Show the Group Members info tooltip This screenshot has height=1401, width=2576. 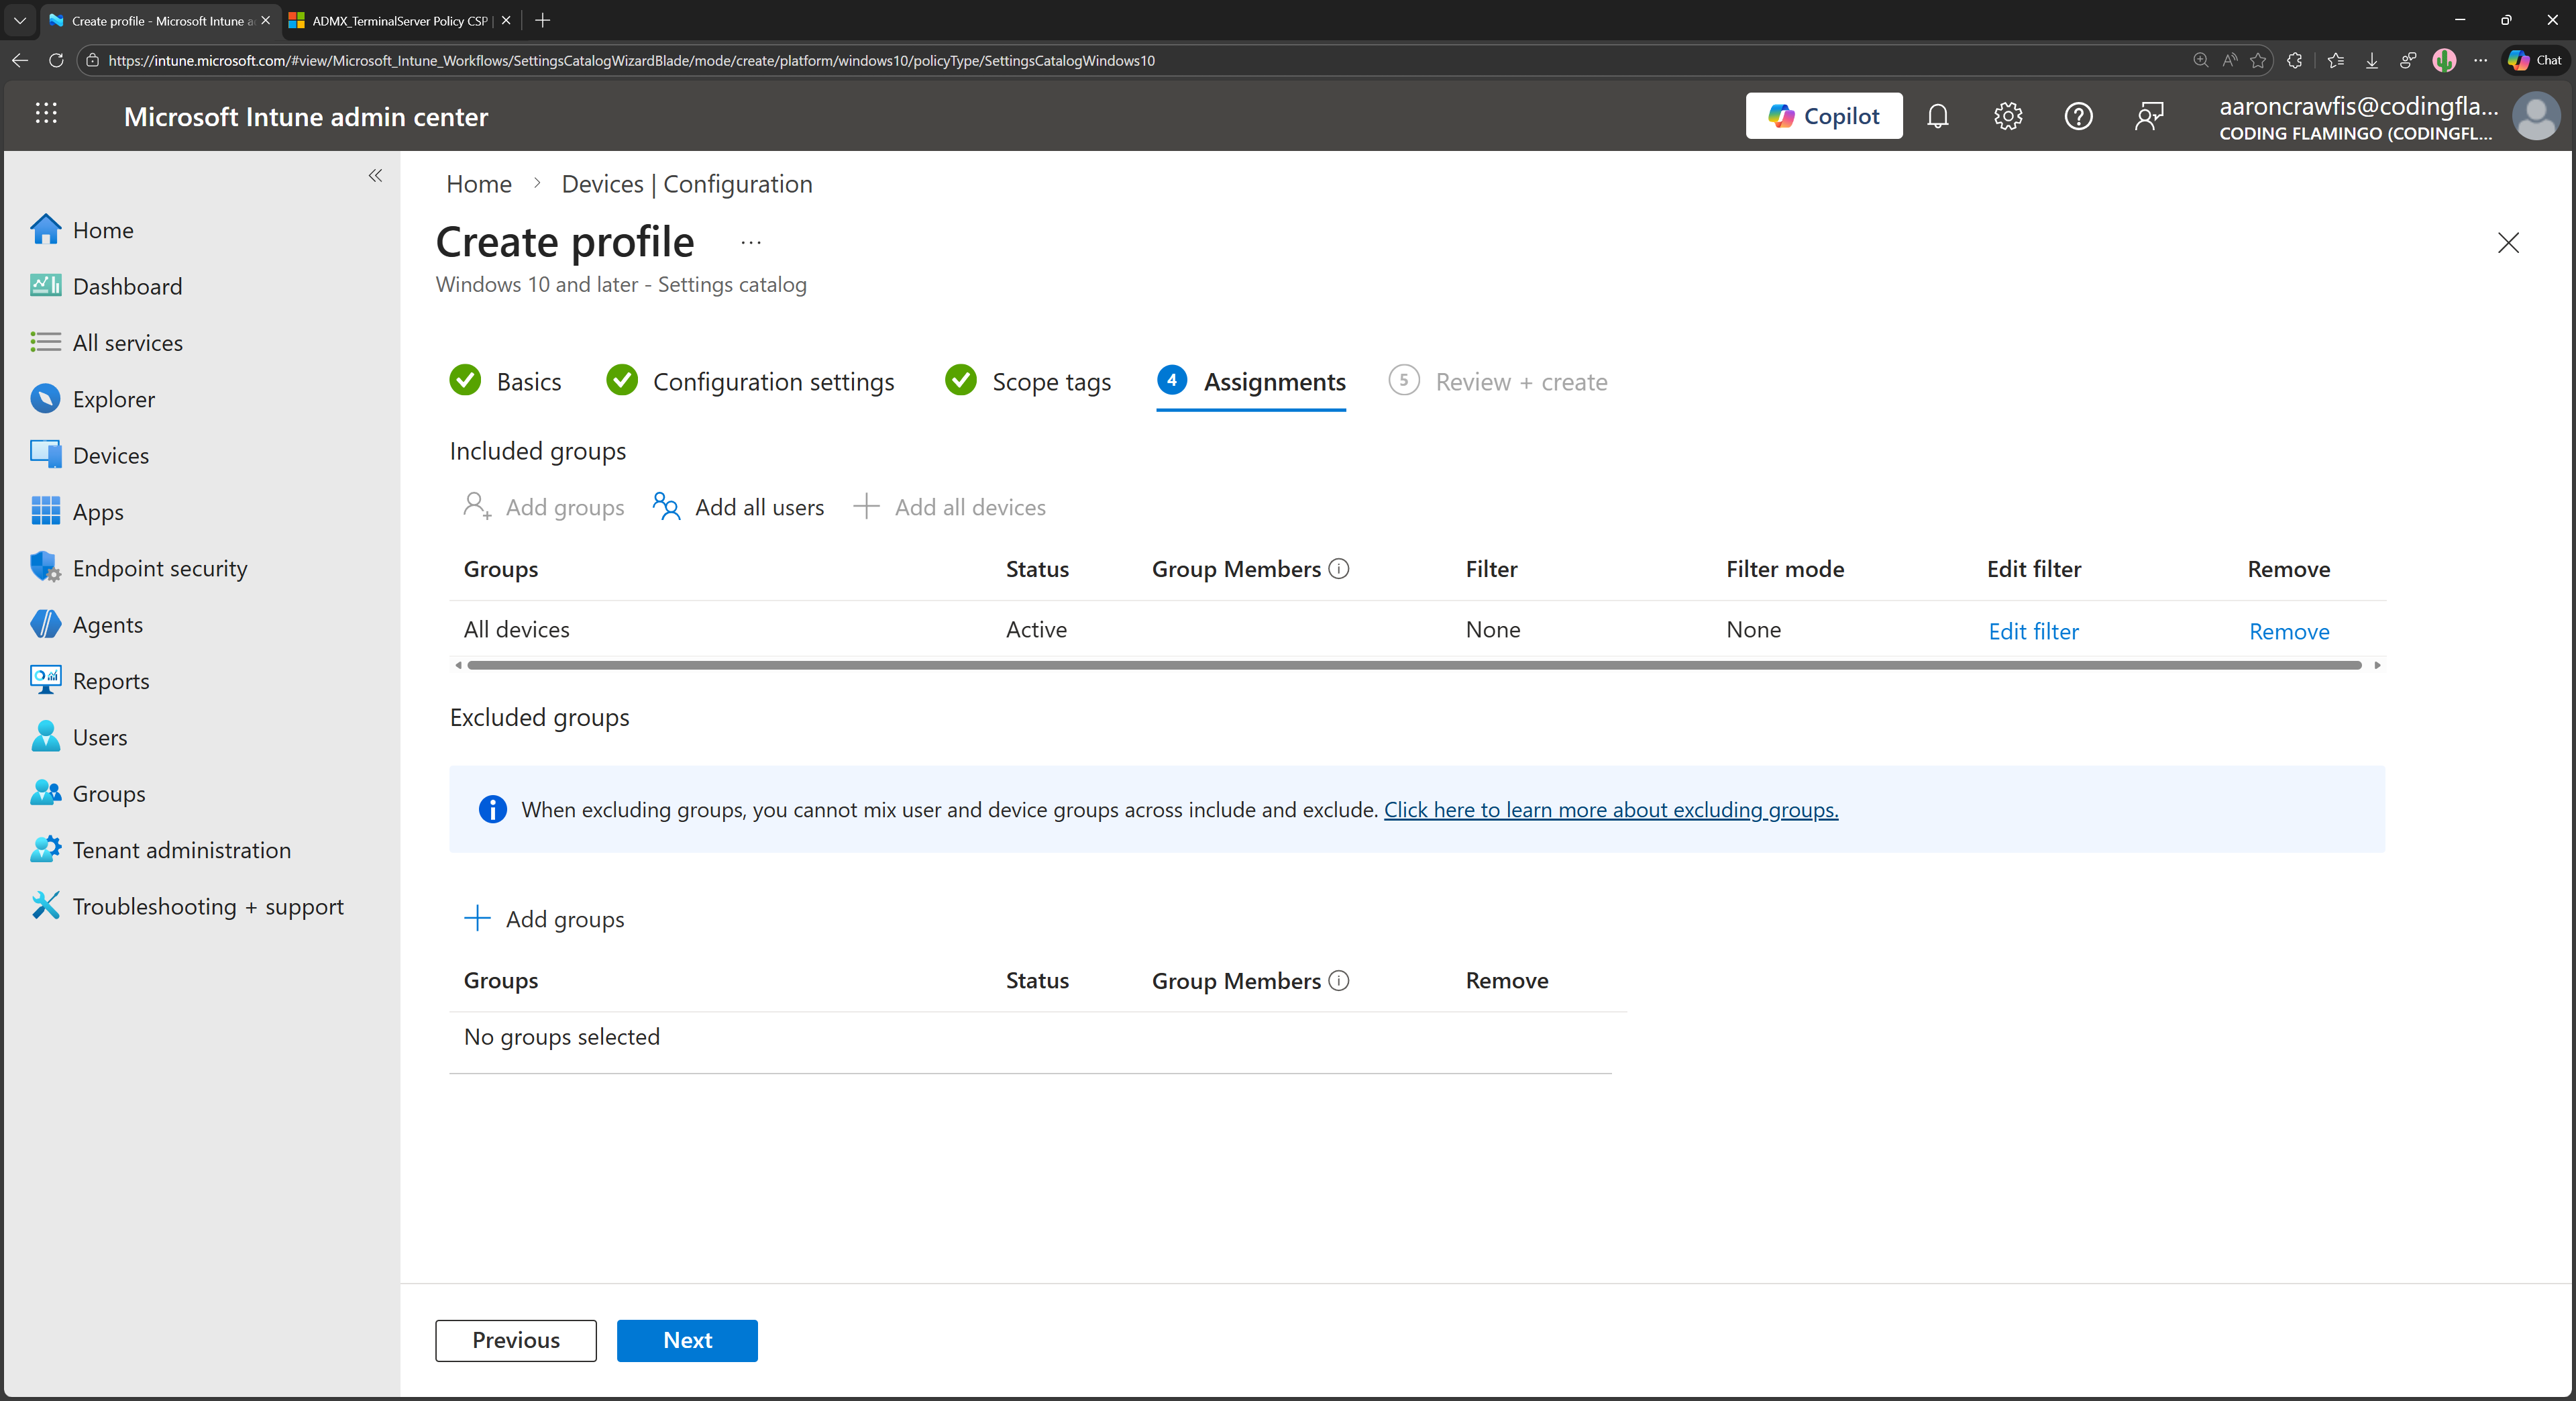click(1338, 568)
